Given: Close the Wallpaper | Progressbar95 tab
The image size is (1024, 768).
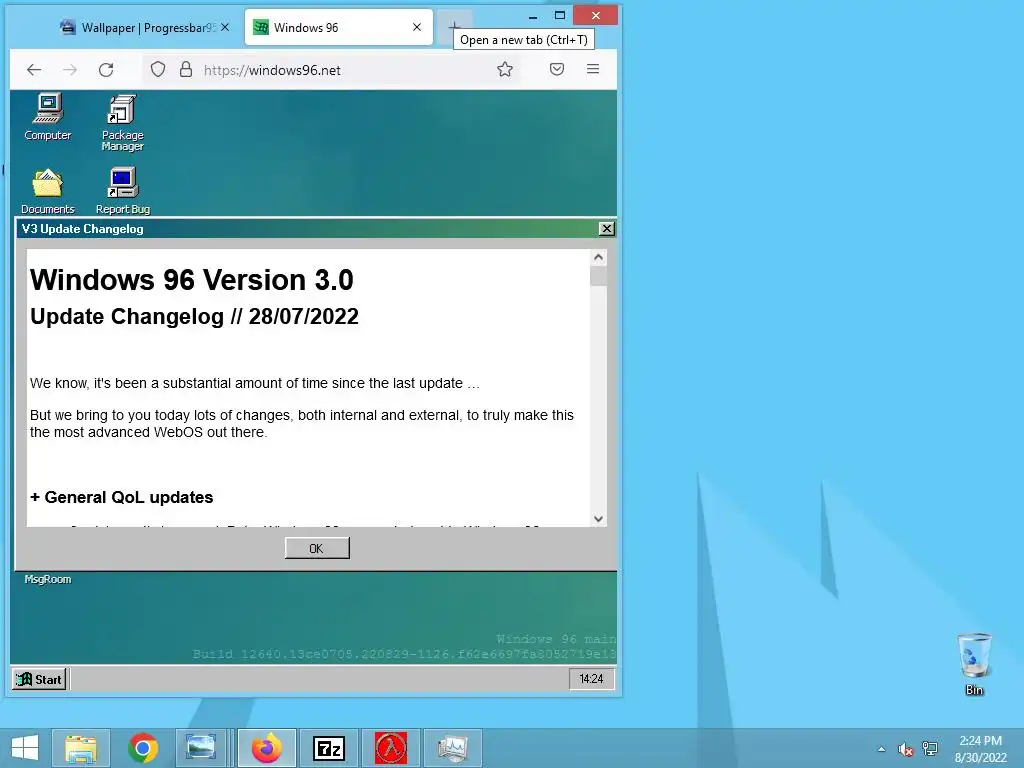Looking at the screenshot, I should [225, 27].
